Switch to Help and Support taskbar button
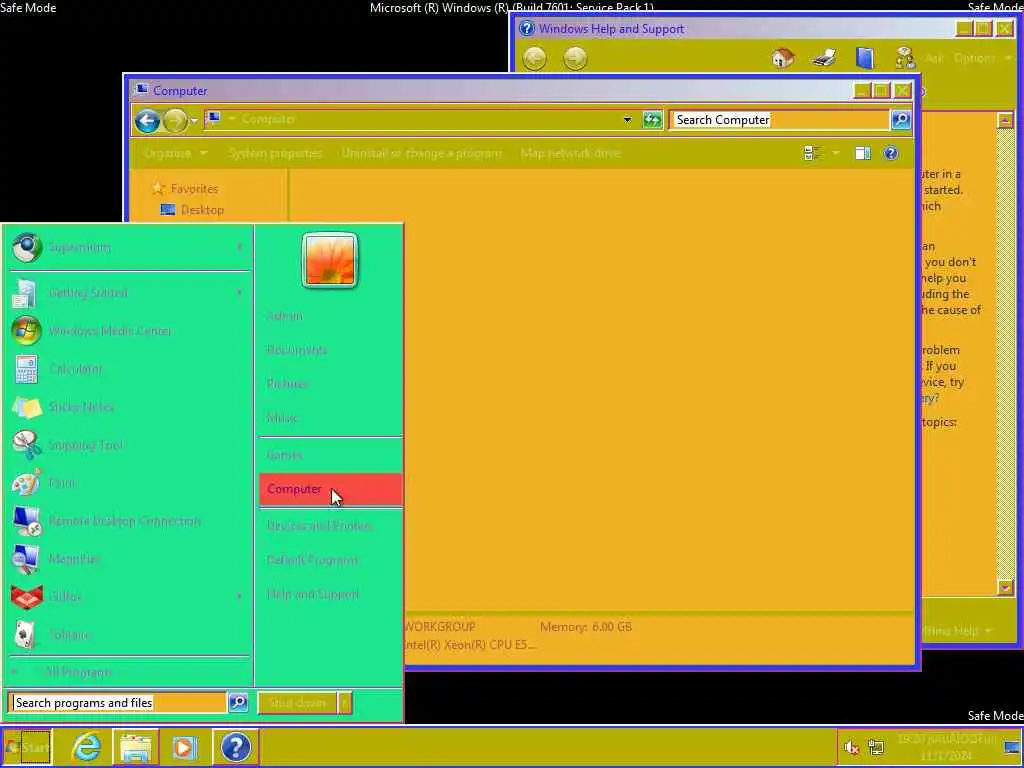 click(236, 746)
